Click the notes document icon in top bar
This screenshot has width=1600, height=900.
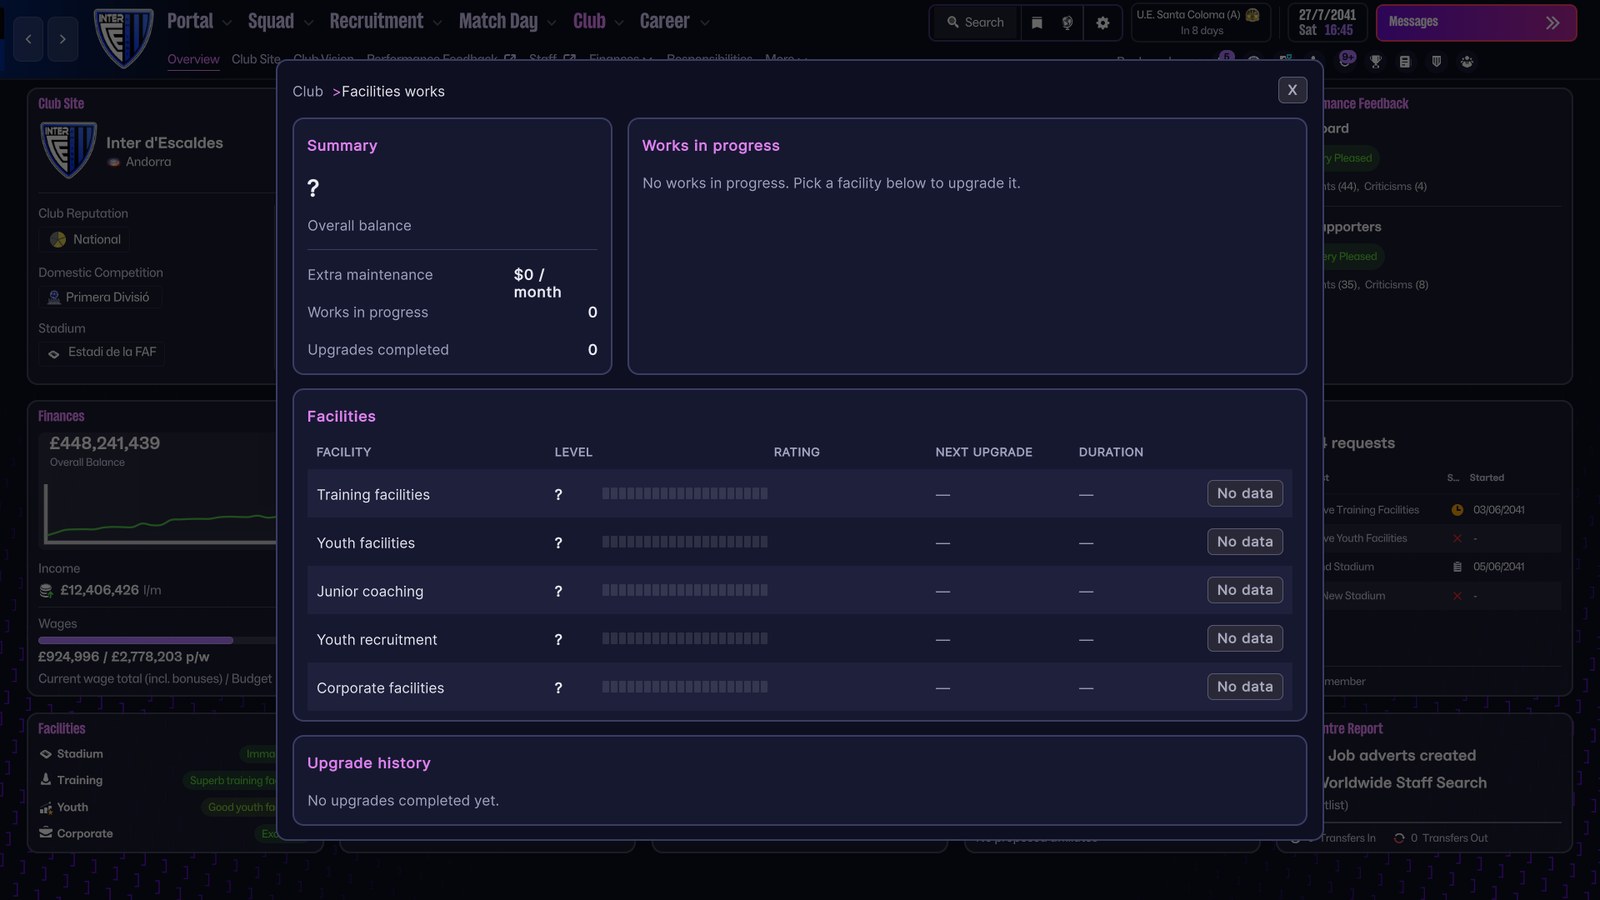[x=1405, y=62]
